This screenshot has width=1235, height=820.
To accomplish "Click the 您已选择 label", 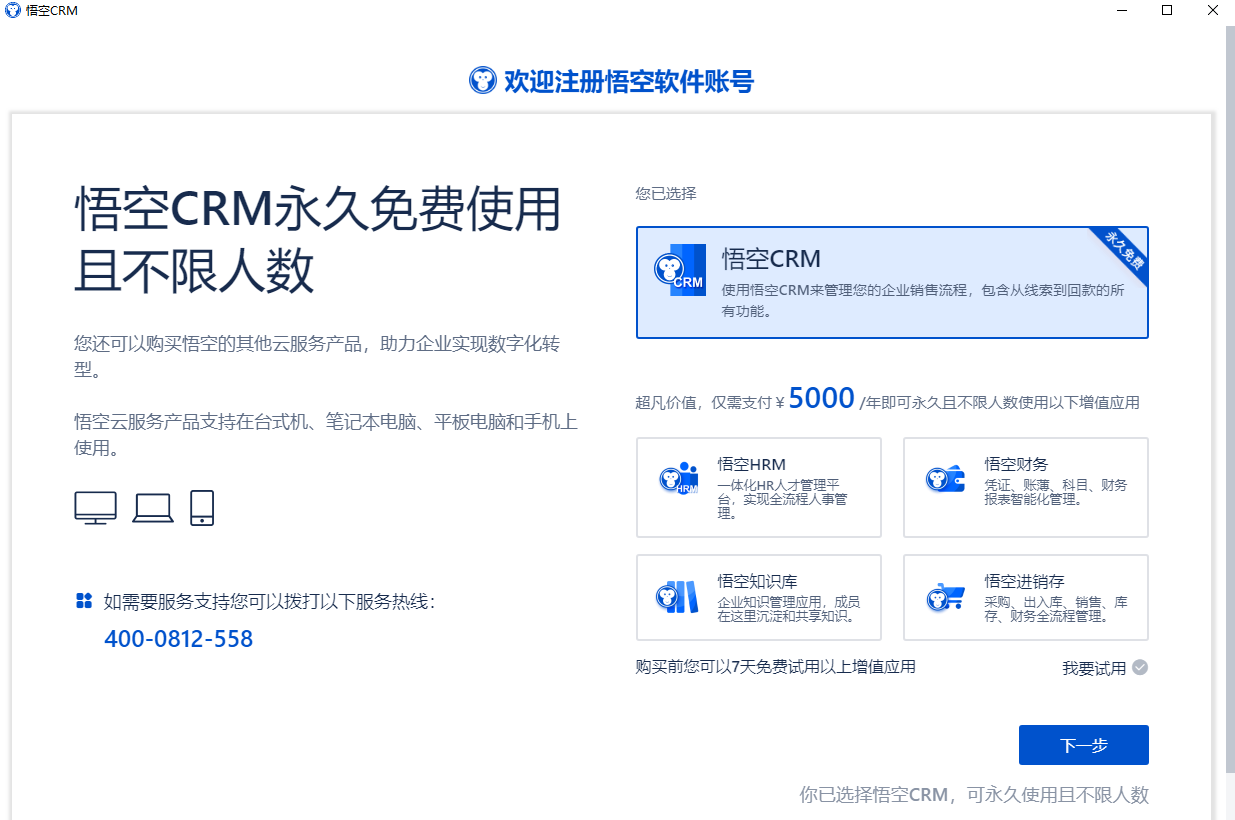I will [x=666, y=193].
